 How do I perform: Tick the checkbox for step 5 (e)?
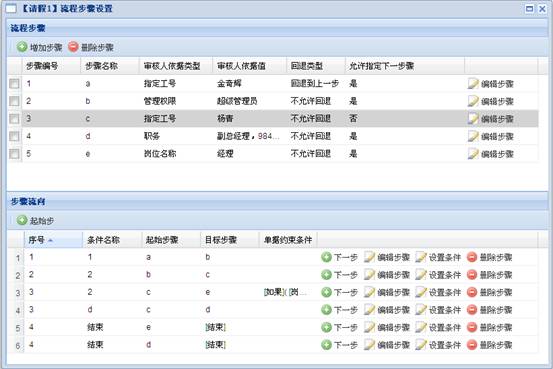[x=14, y=154]
